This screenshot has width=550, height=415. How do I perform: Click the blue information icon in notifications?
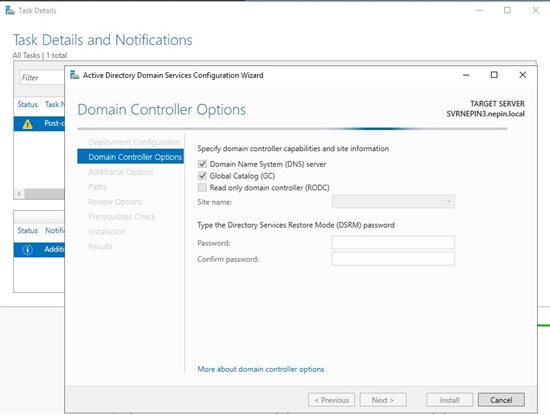pos(27,249)
